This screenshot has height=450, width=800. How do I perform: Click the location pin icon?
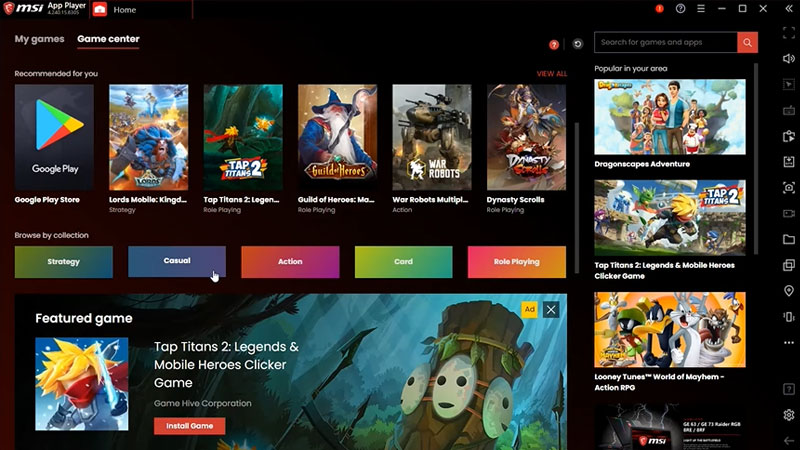pos(788,290)
